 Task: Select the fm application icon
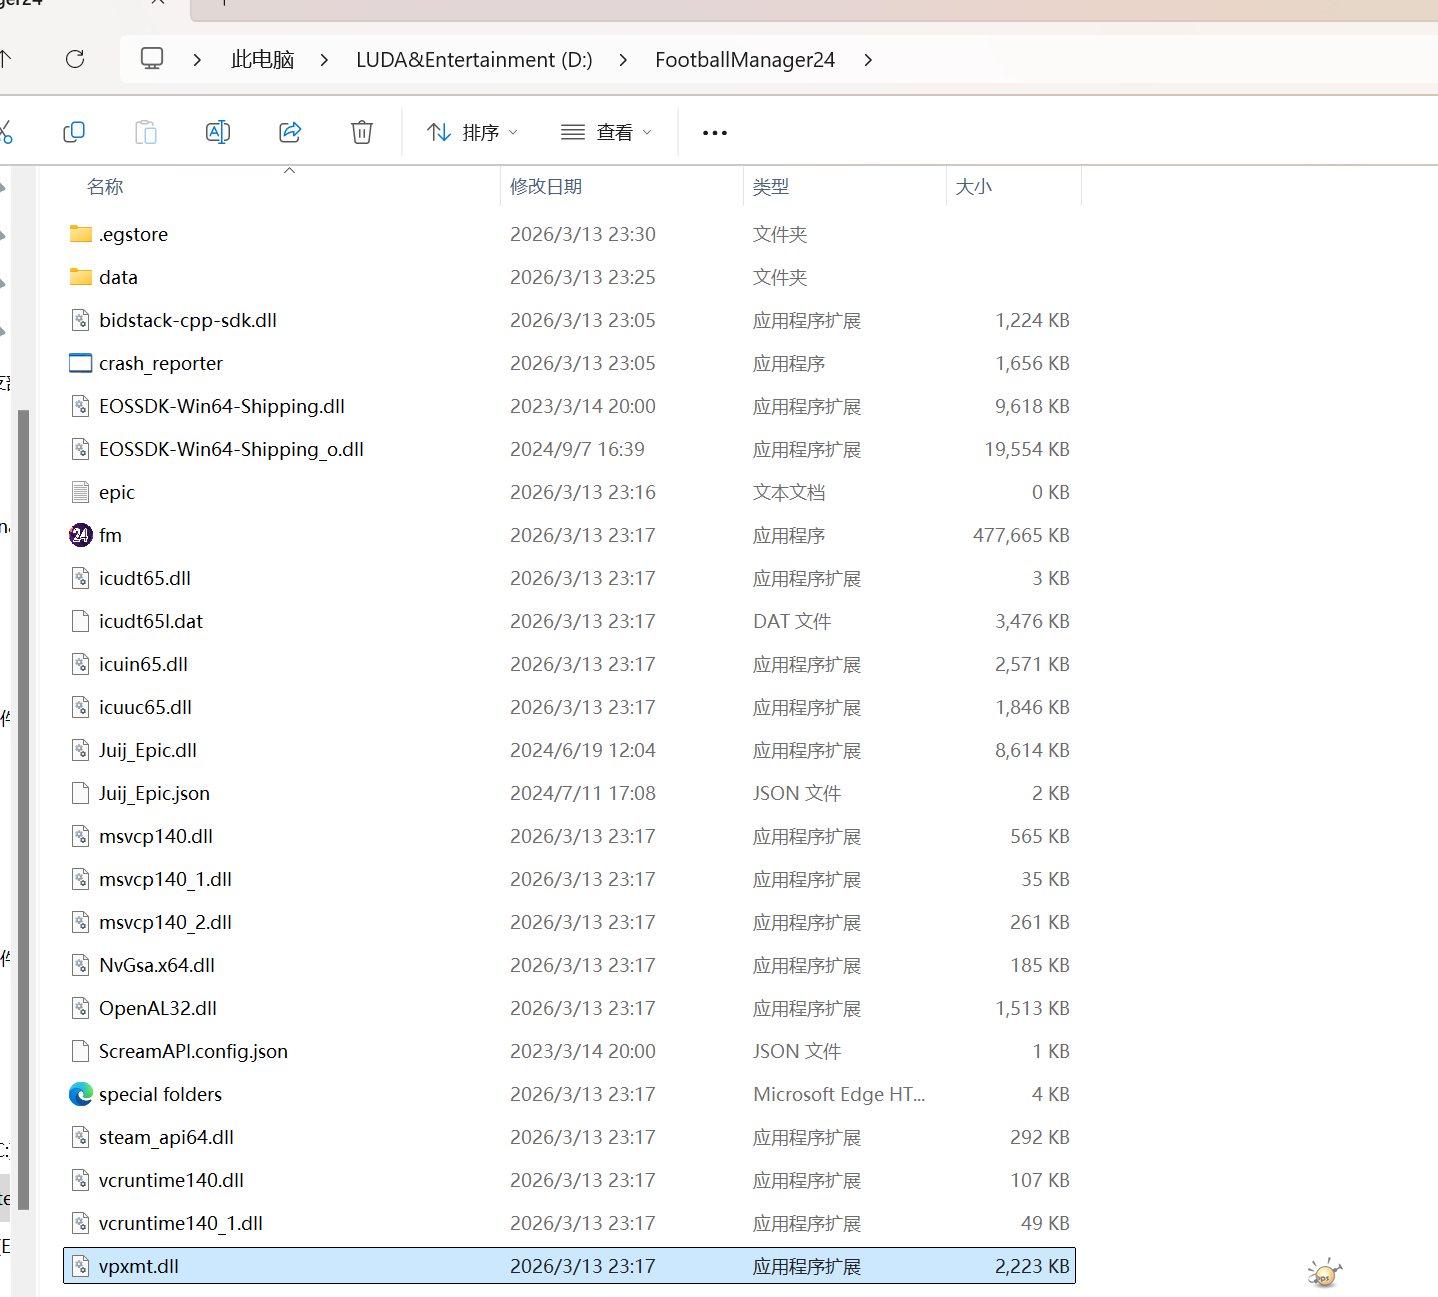point(81,535)
